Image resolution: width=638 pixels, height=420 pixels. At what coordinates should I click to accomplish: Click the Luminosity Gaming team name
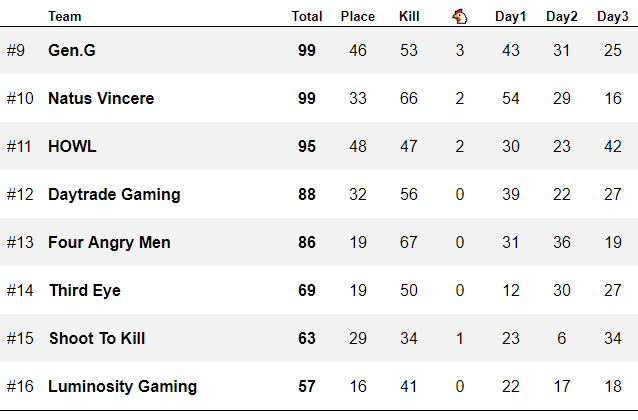coord(122,386)
